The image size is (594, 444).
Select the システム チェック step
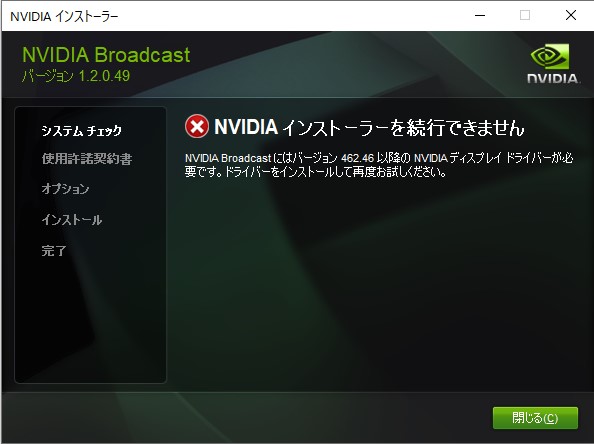pos(81,131)
